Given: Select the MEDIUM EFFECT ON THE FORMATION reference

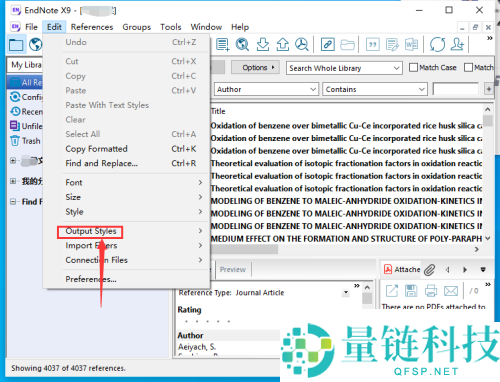Looking at the screenshot, I should click(346, 239).
